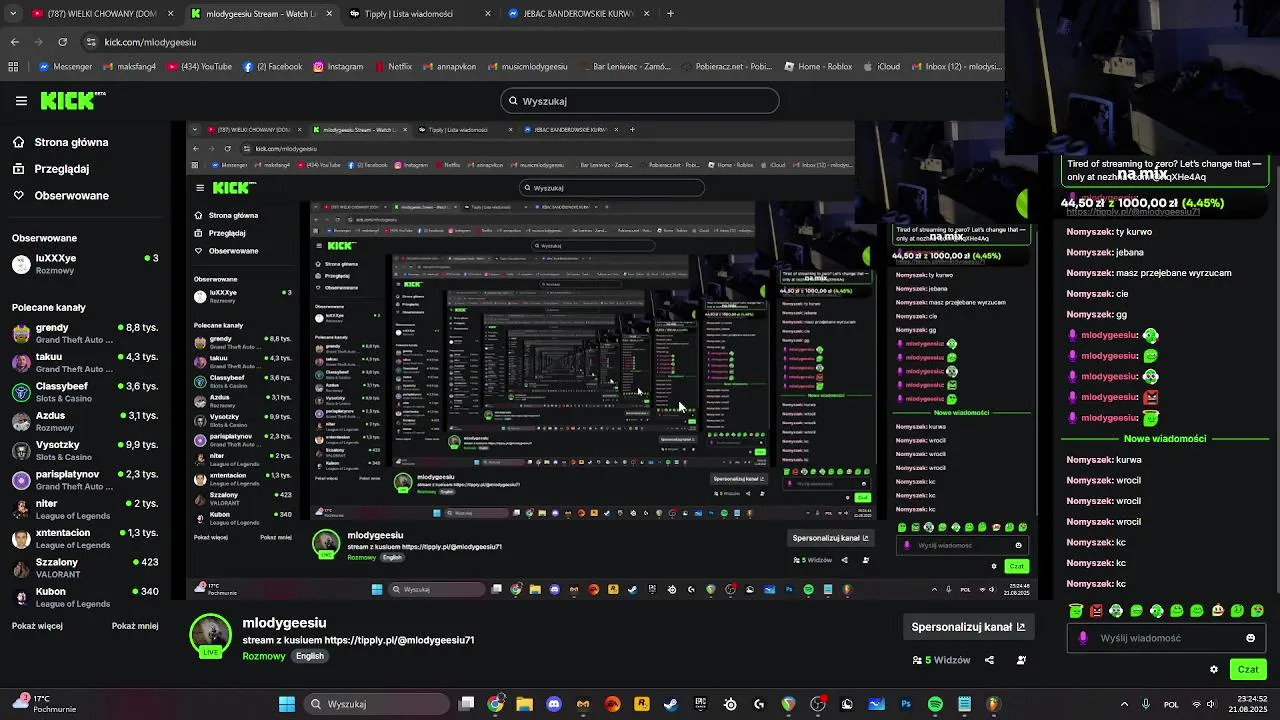Open recommended channel Classybeef
Viewport: 1280px width, 720px height.
pyautogui.click(x=85, y=391)
